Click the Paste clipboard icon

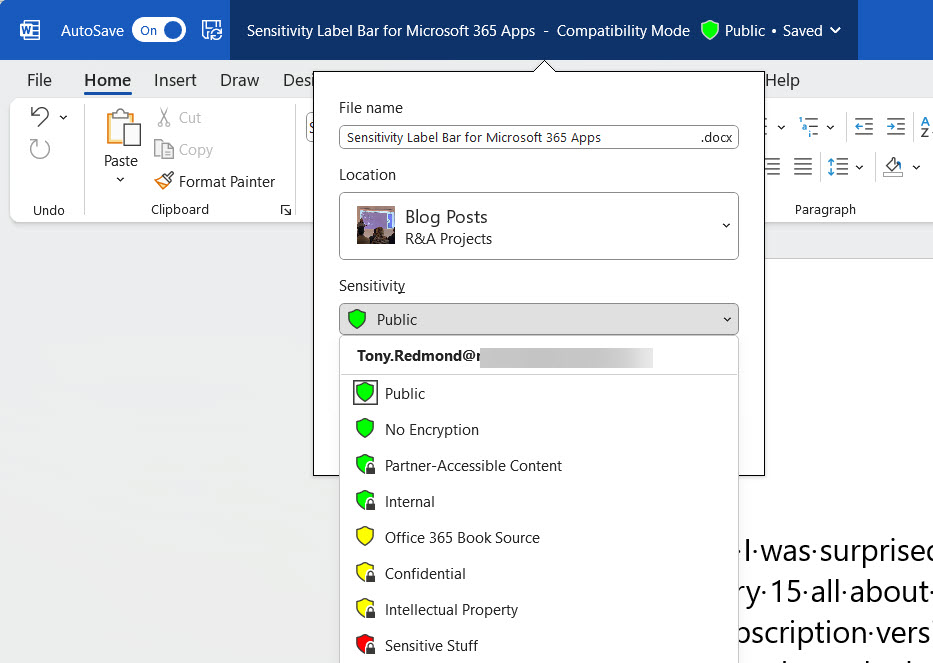[123, 127]
